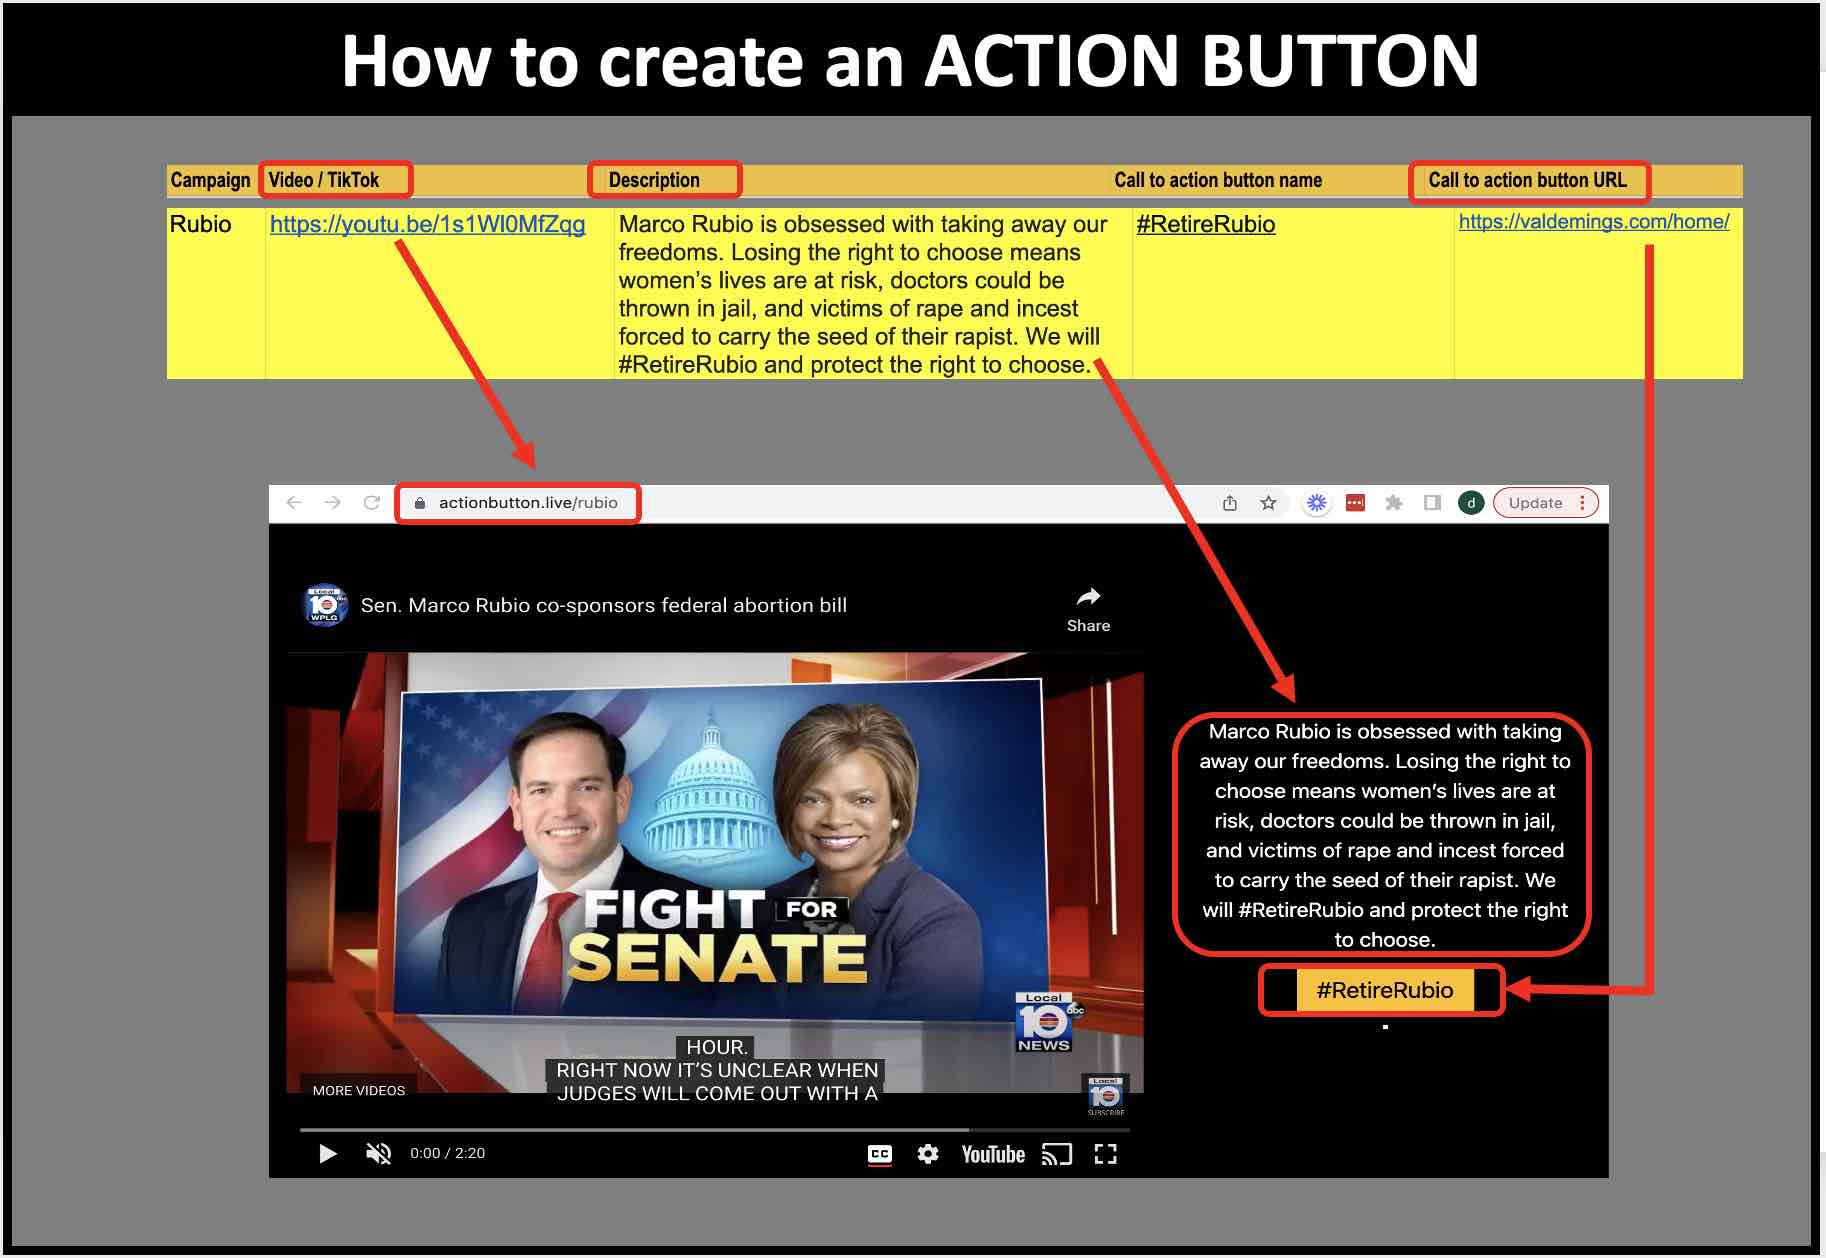Click the video thumbnail FIGHT FOR SENATE

715,872
